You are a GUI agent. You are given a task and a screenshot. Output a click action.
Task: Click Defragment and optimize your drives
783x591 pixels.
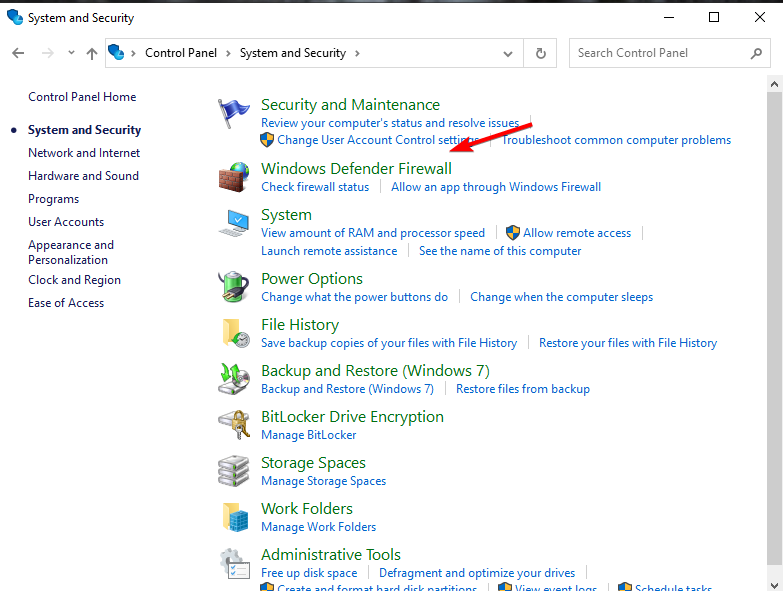[x=477, y=572]
